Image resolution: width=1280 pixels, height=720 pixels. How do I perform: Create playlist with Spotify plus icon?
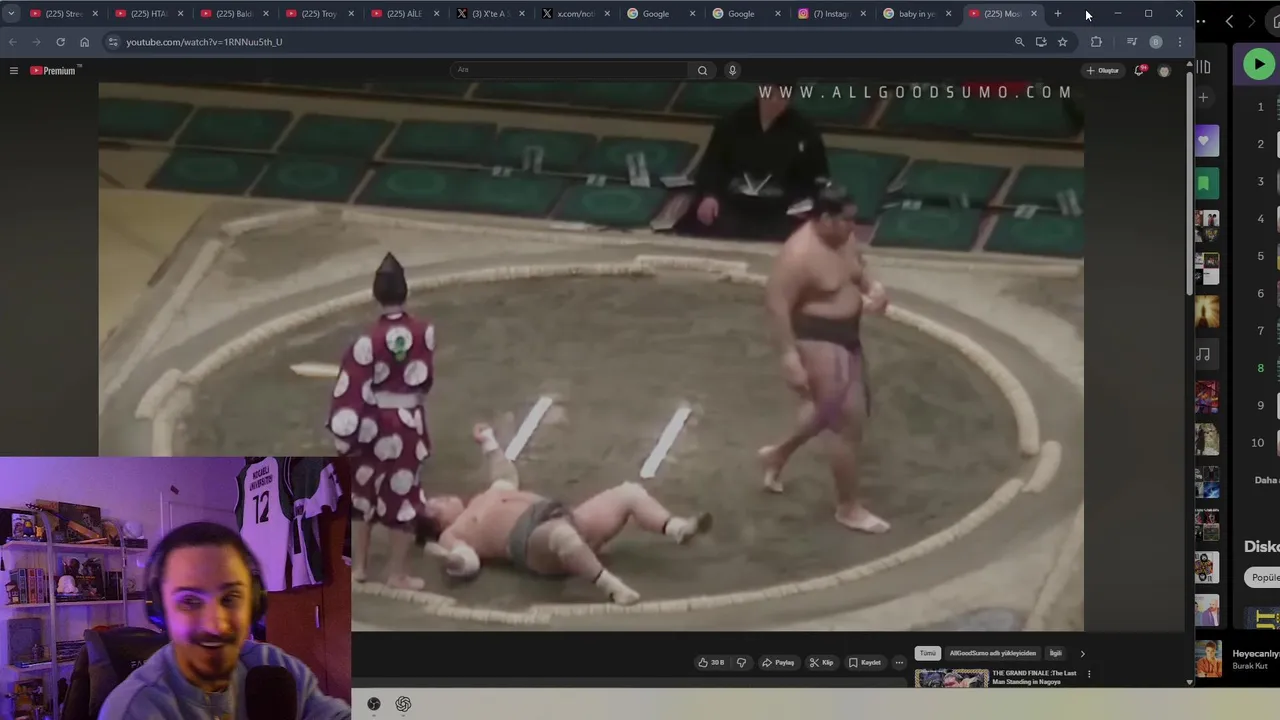[x=1204, y=97]
